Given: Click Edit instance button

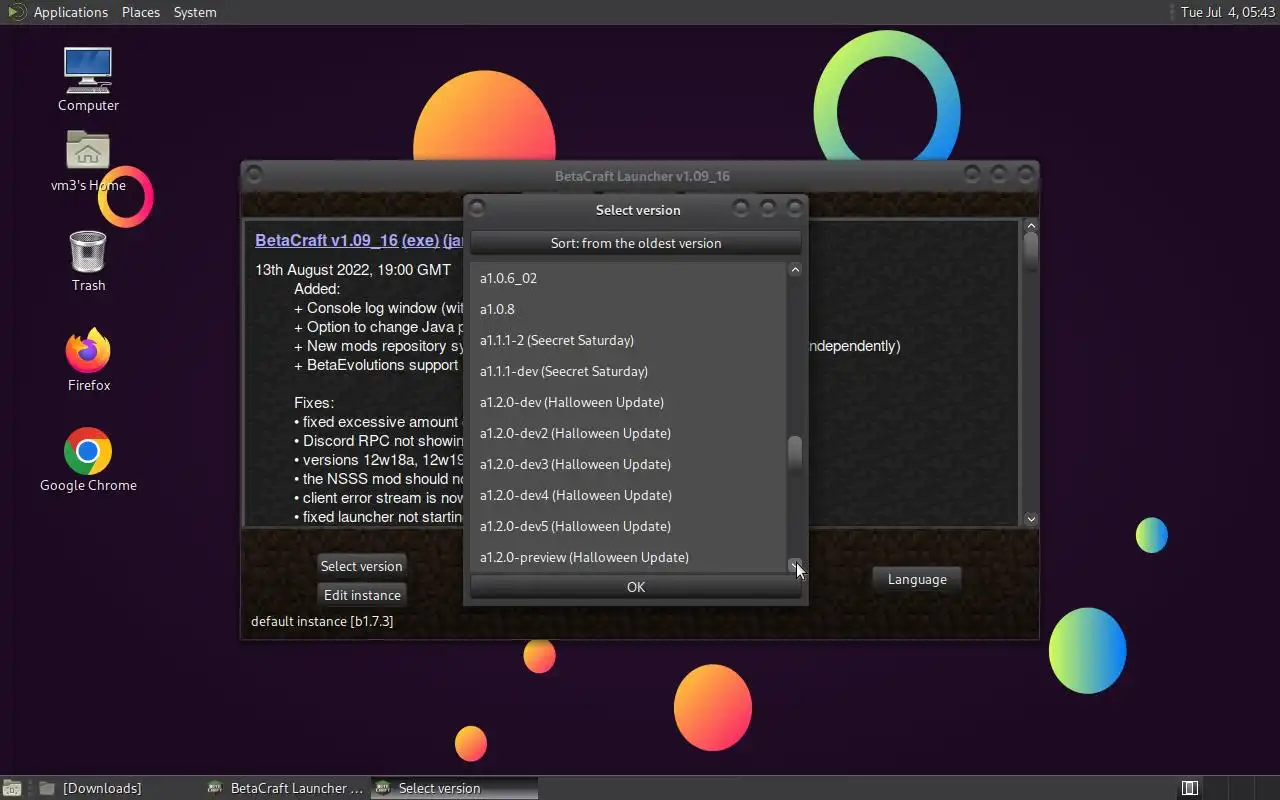Looking at the screenshot, I should (361, 595).
